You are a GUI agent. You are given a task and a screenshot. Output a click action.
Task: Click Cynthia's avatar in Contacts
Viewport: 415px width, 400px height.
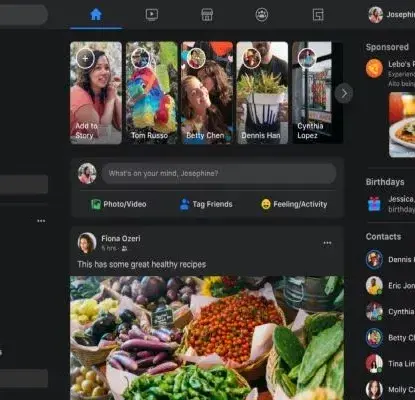click(x=374, y=311)
